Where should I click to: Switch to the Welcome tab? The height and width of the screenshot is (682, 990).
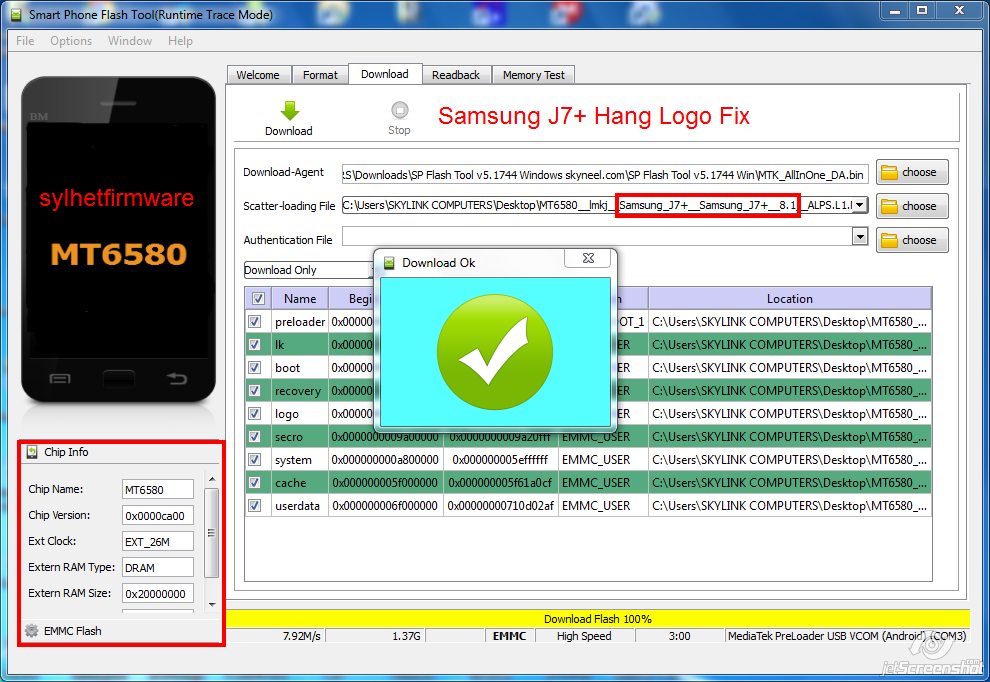point(258,75)
